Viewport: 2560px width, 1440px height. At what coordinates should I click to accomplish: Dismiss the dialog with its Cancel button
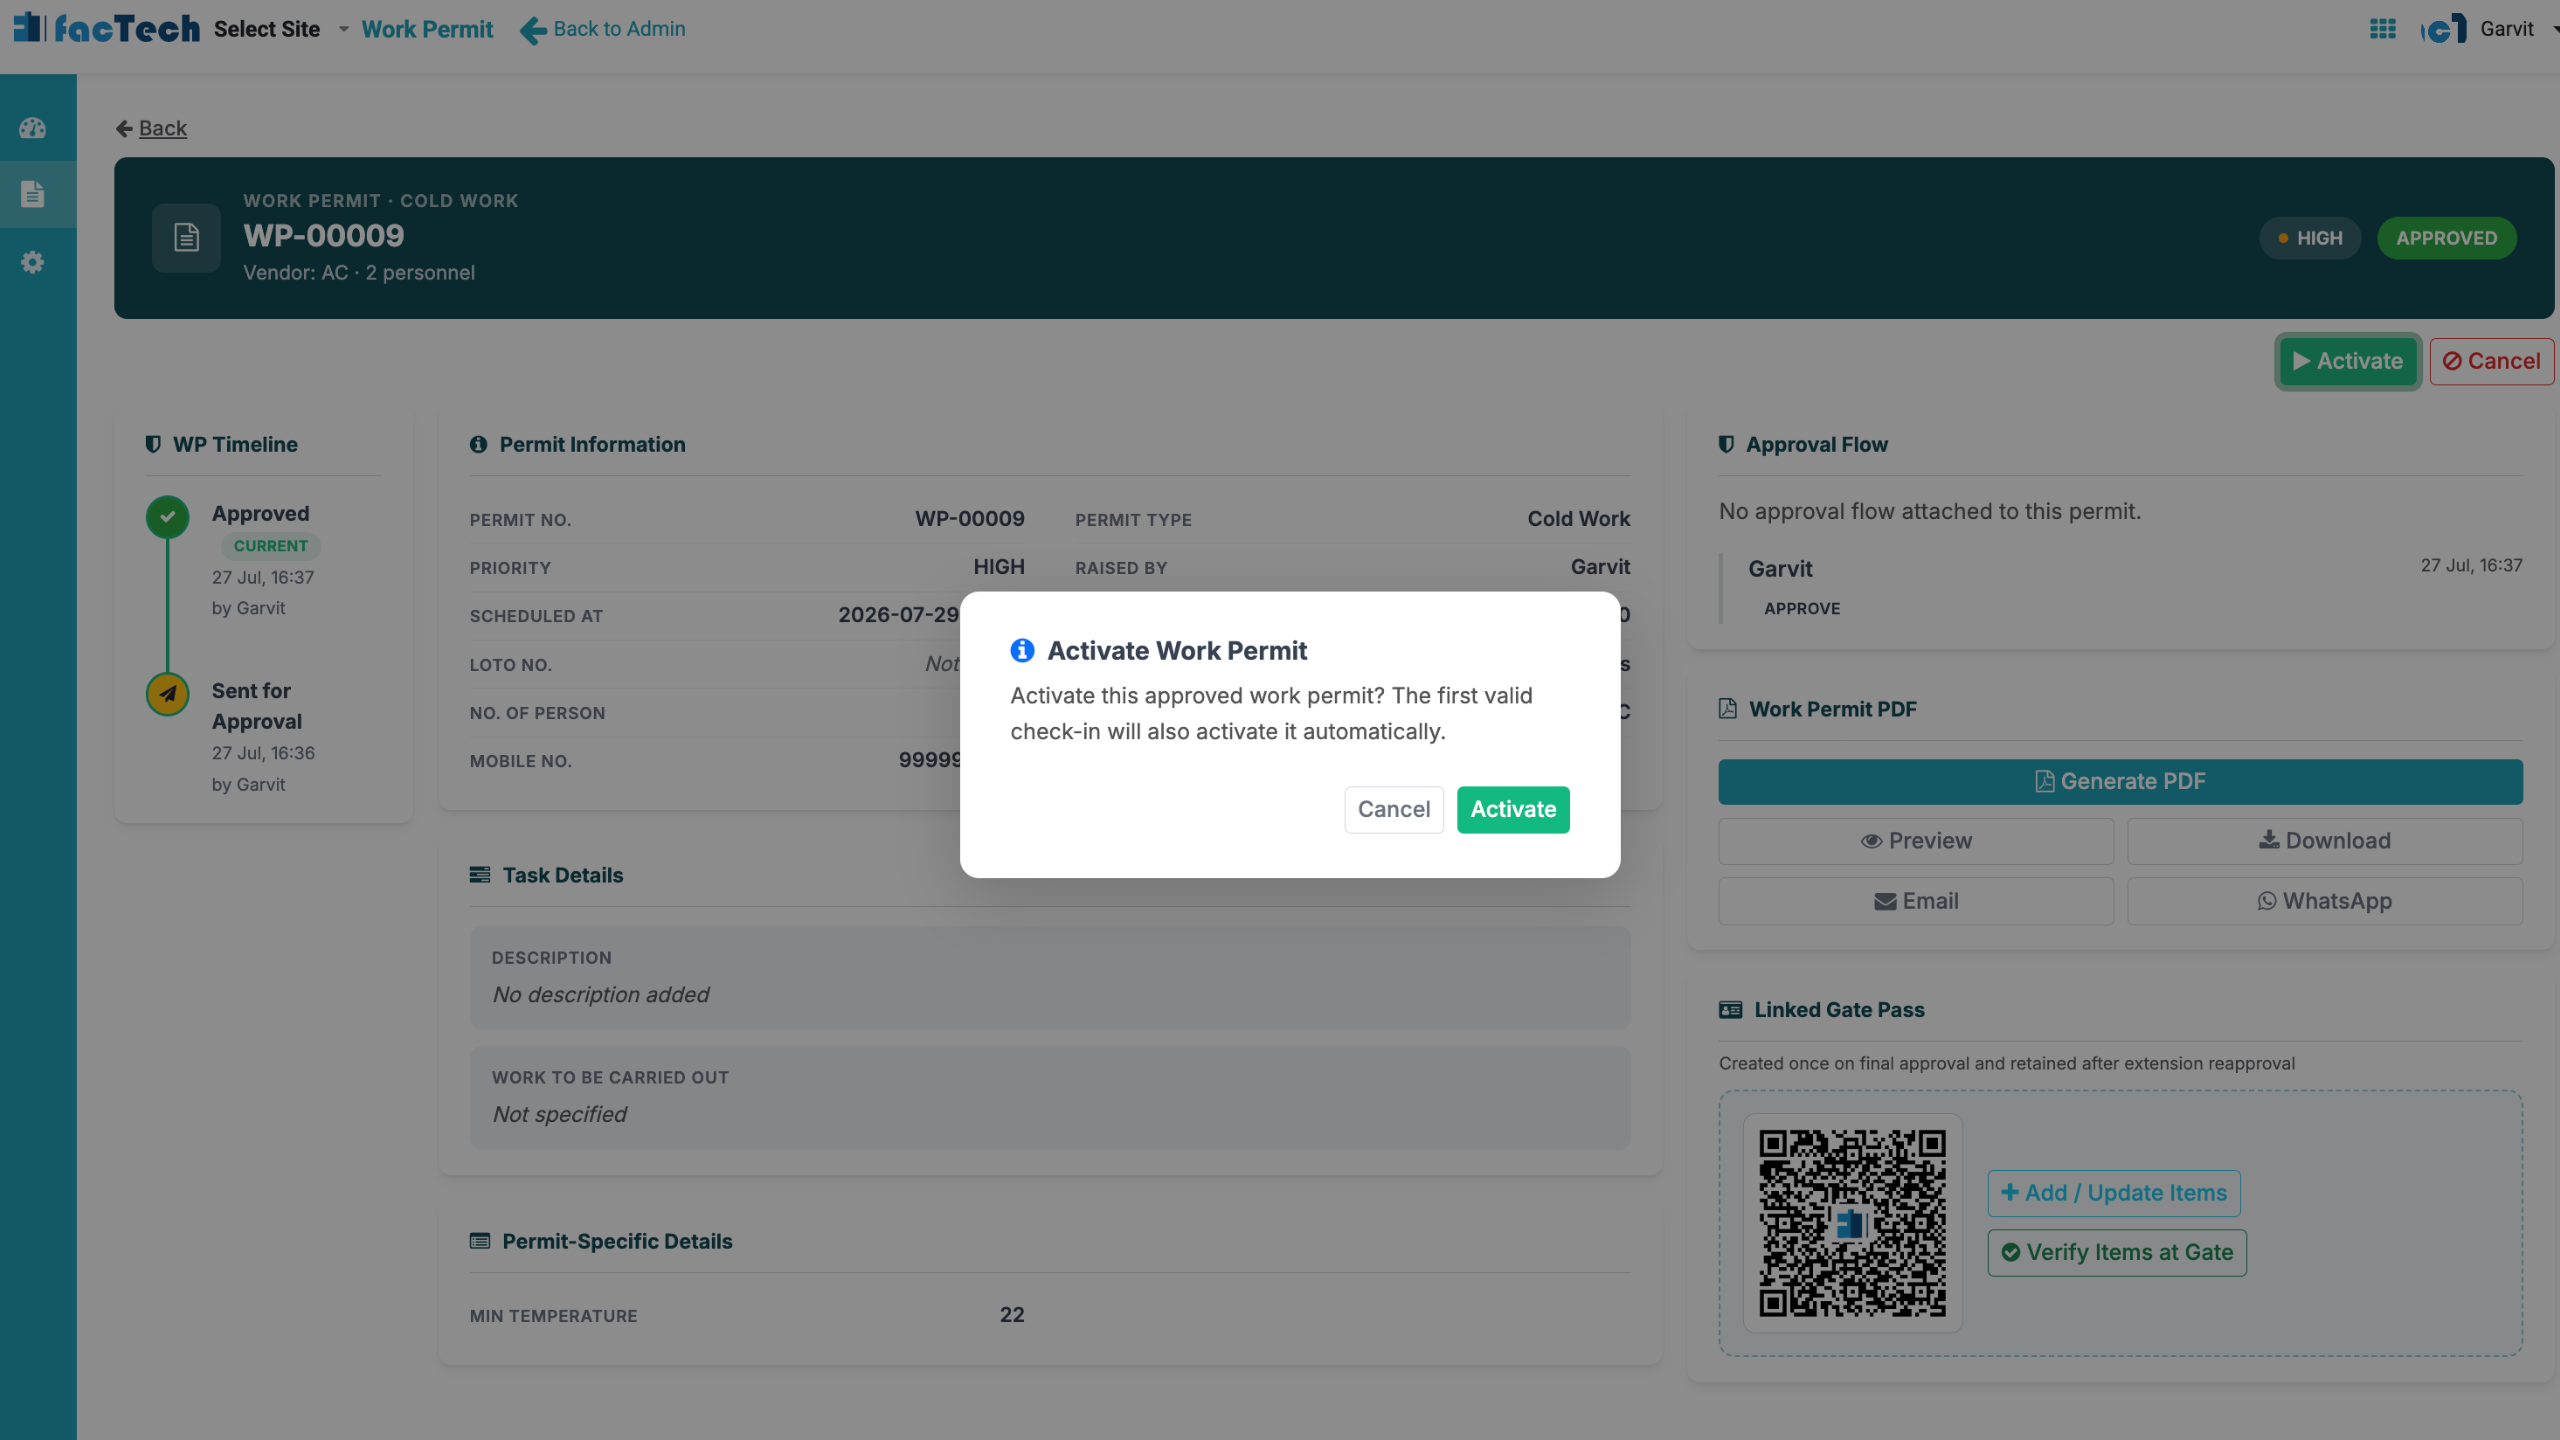pos(1394,809)
